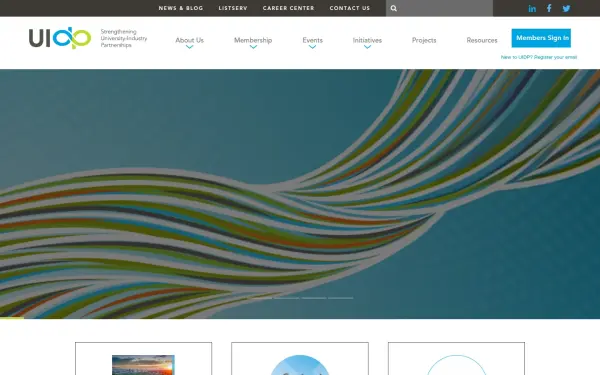Go to News & Blog
Image resolution: width=600 pixels, height=375 pixels.
point(181,8)
